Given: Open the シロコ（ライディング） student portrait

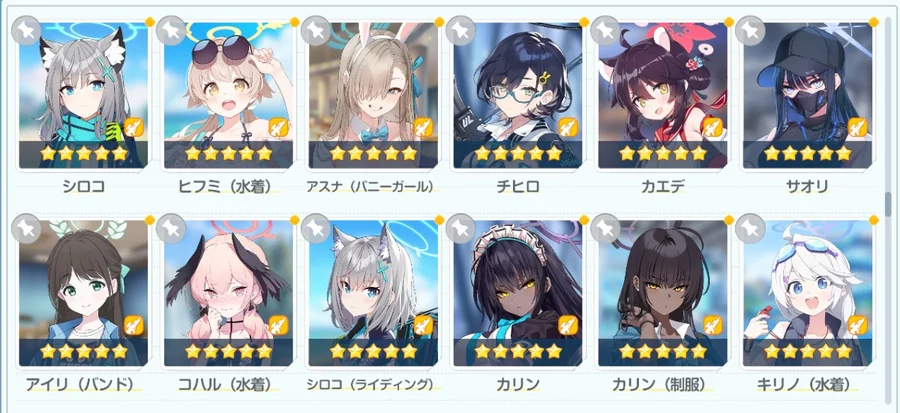Looking at the screenshot, I should 373,293.
